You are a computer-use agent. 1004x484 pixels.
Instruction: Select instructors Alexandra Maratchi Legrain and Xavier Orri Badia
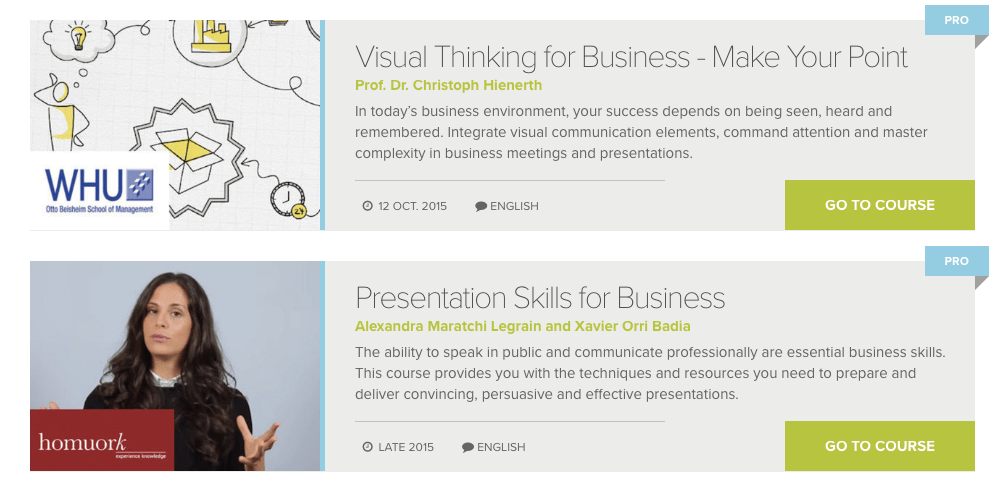tap(522, 326)
